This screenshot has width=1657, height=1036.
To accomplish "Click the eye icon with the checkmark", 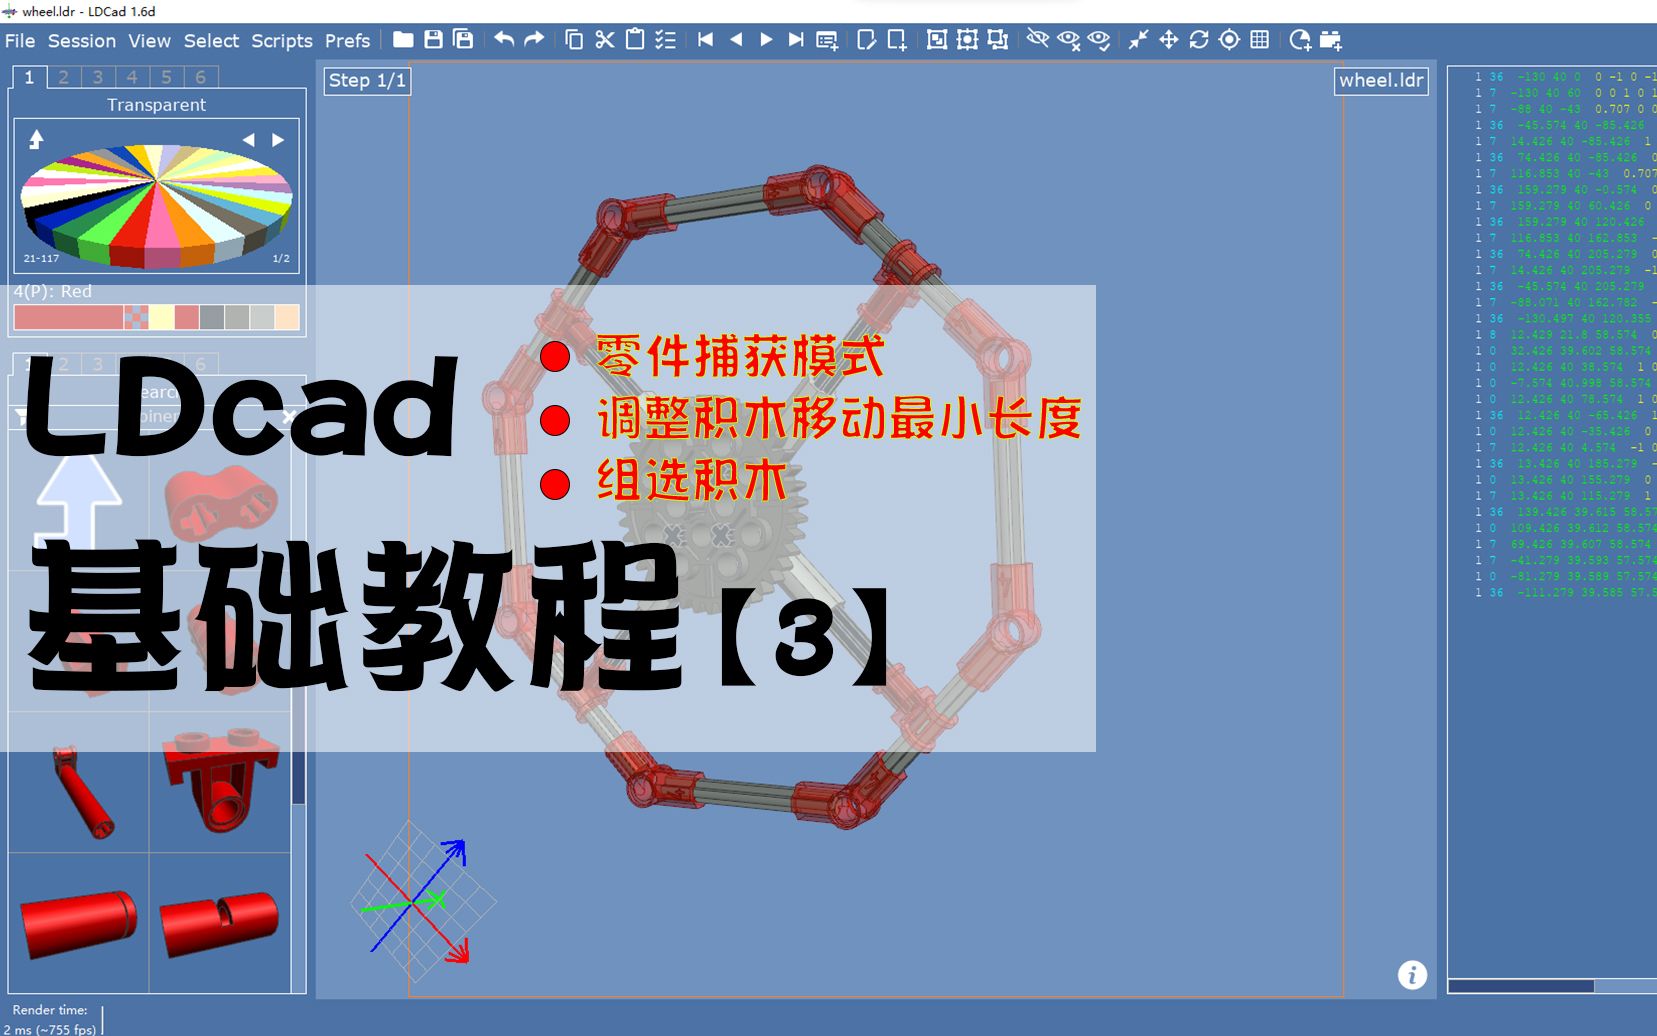I will tap(1099, 40).
